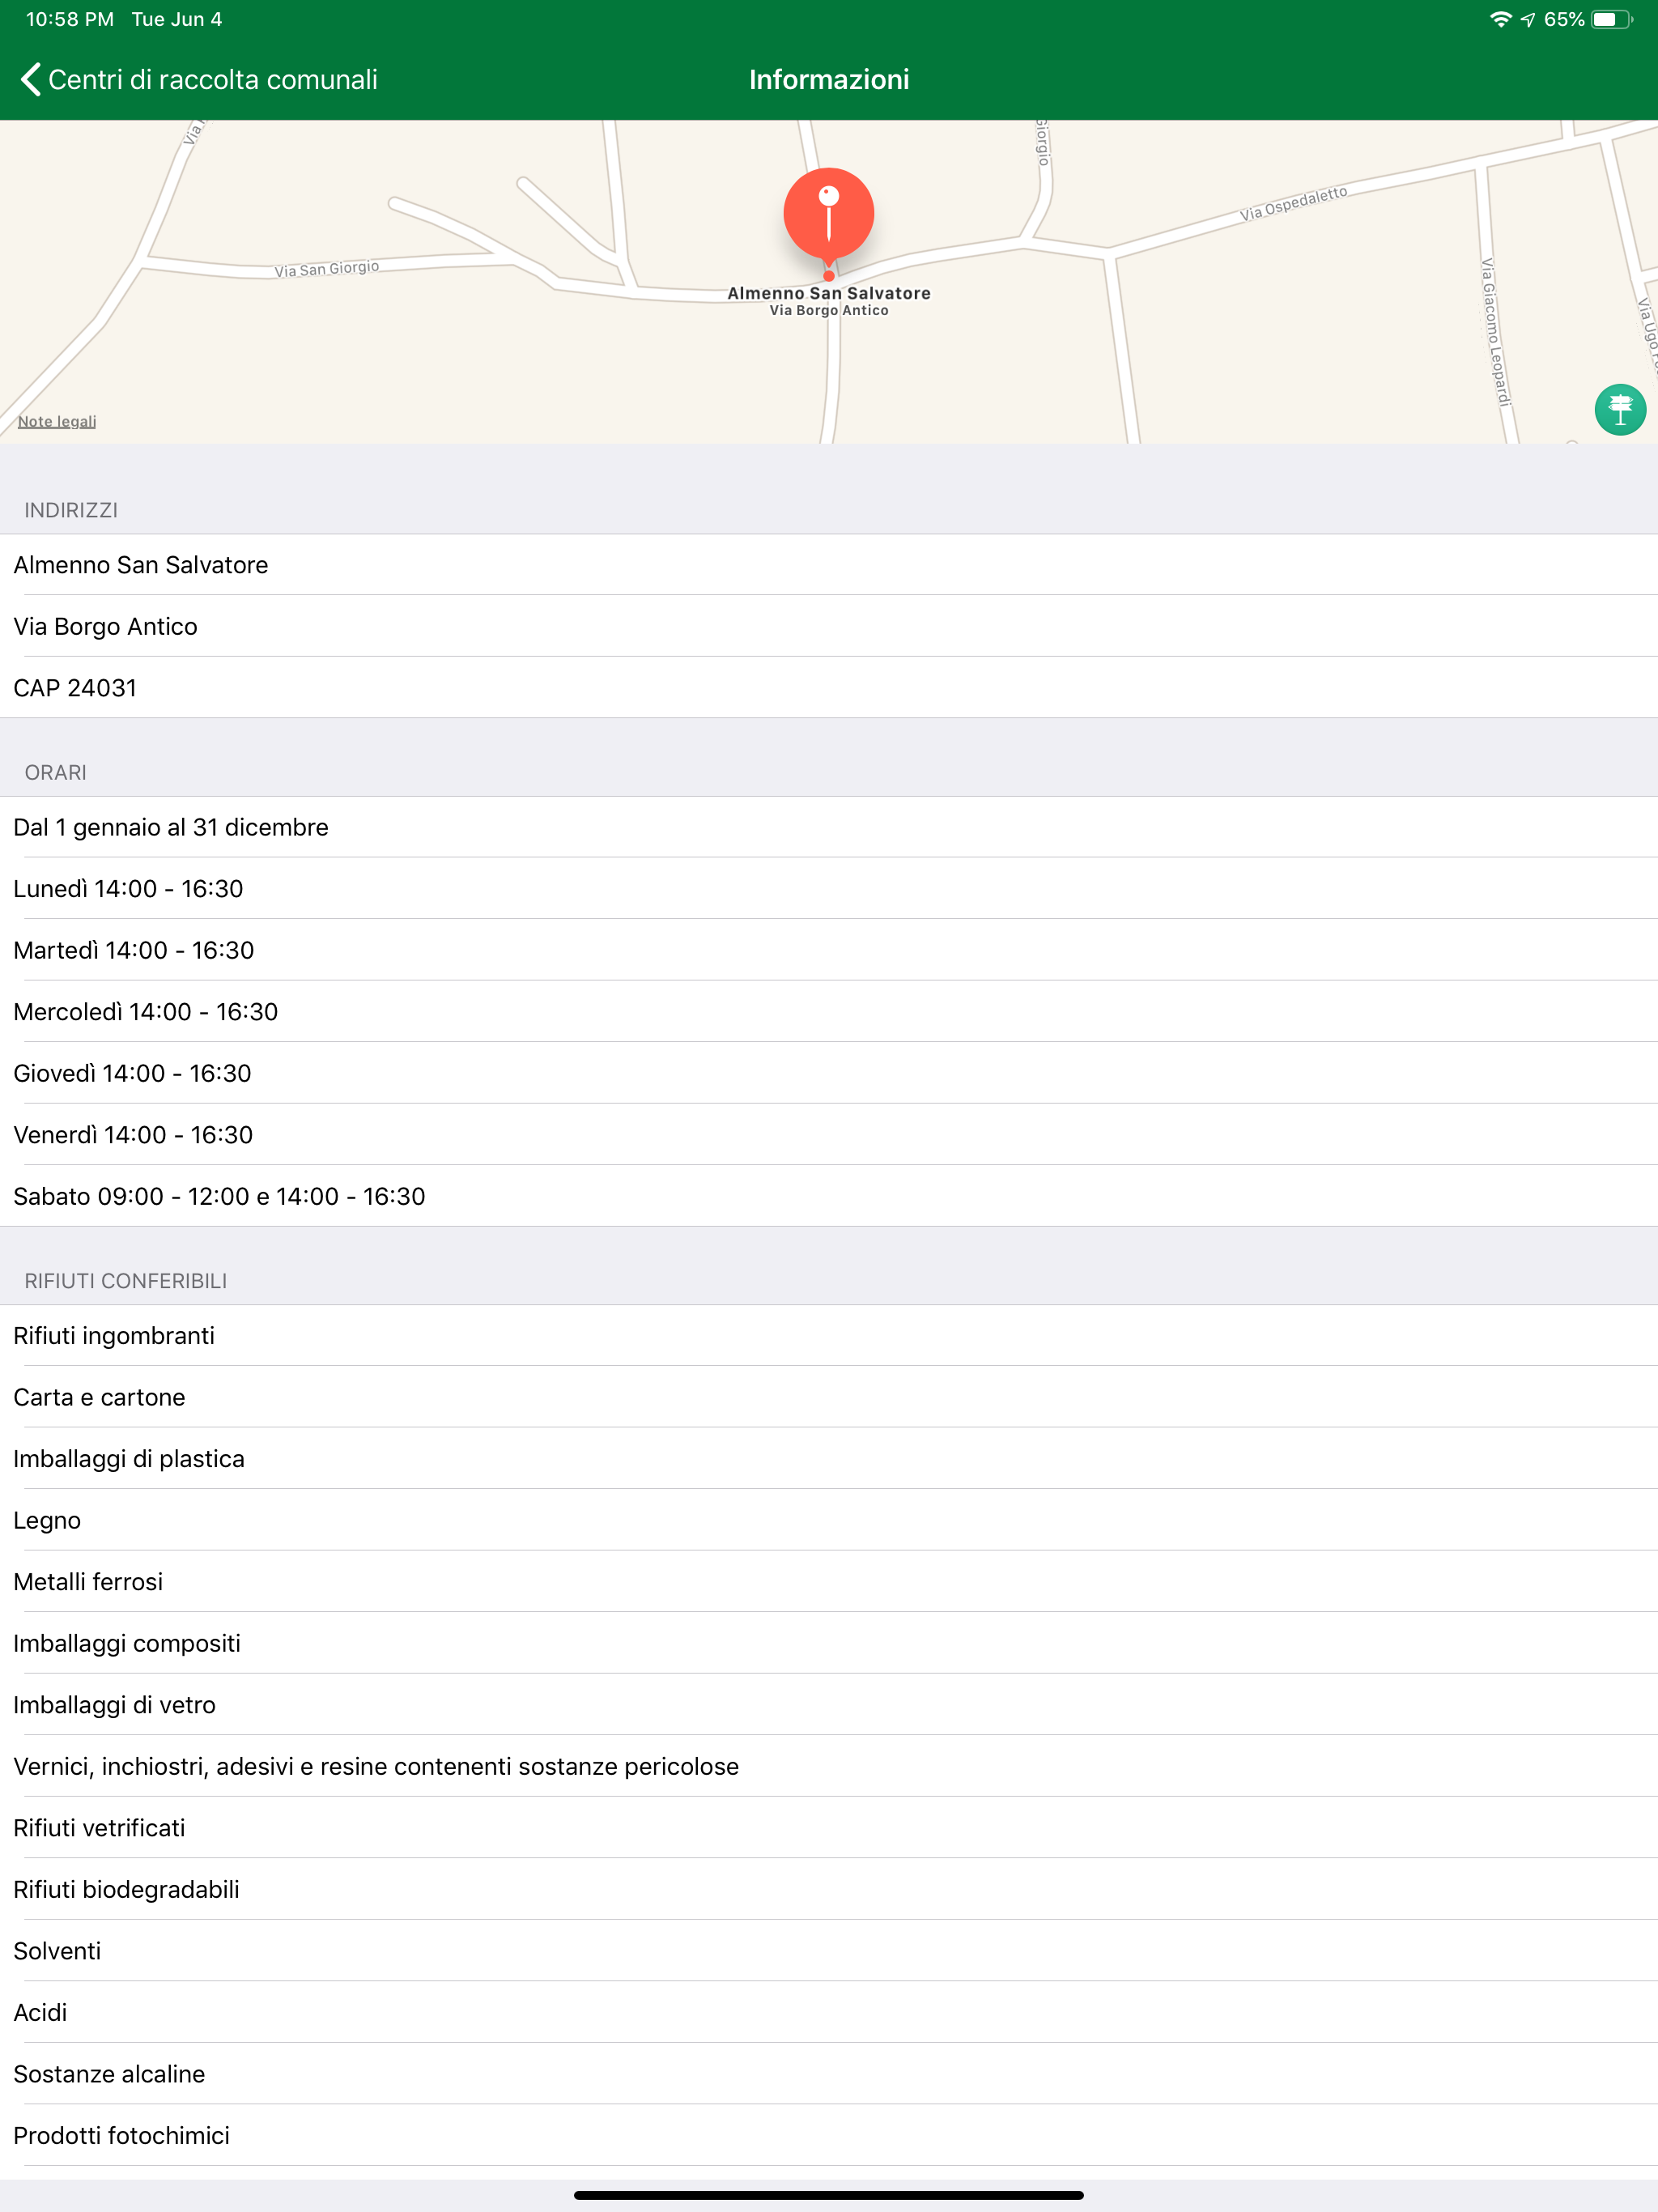Open directions with green signpost icon

tap(1620, 409)
